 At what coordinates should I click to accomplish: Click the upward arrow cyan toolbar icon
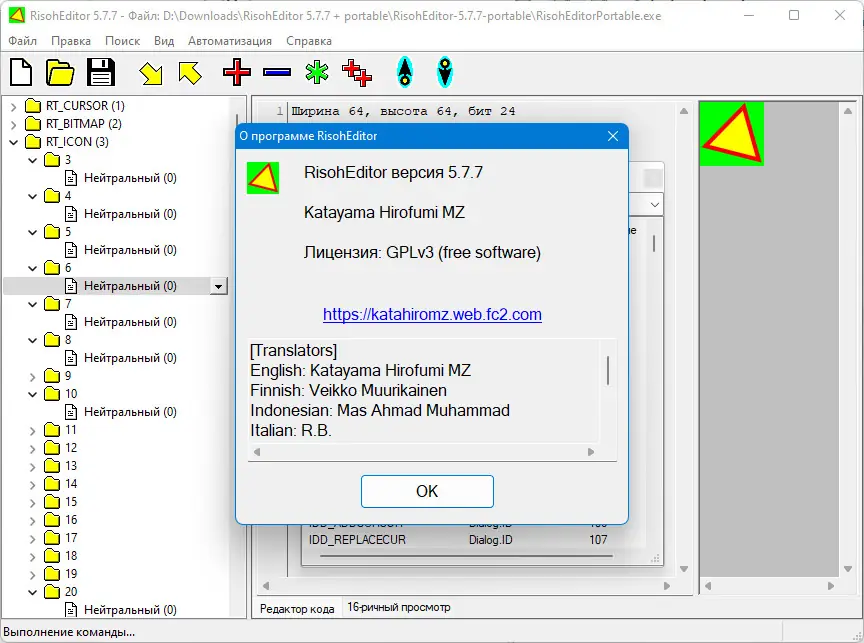[405, 72]
